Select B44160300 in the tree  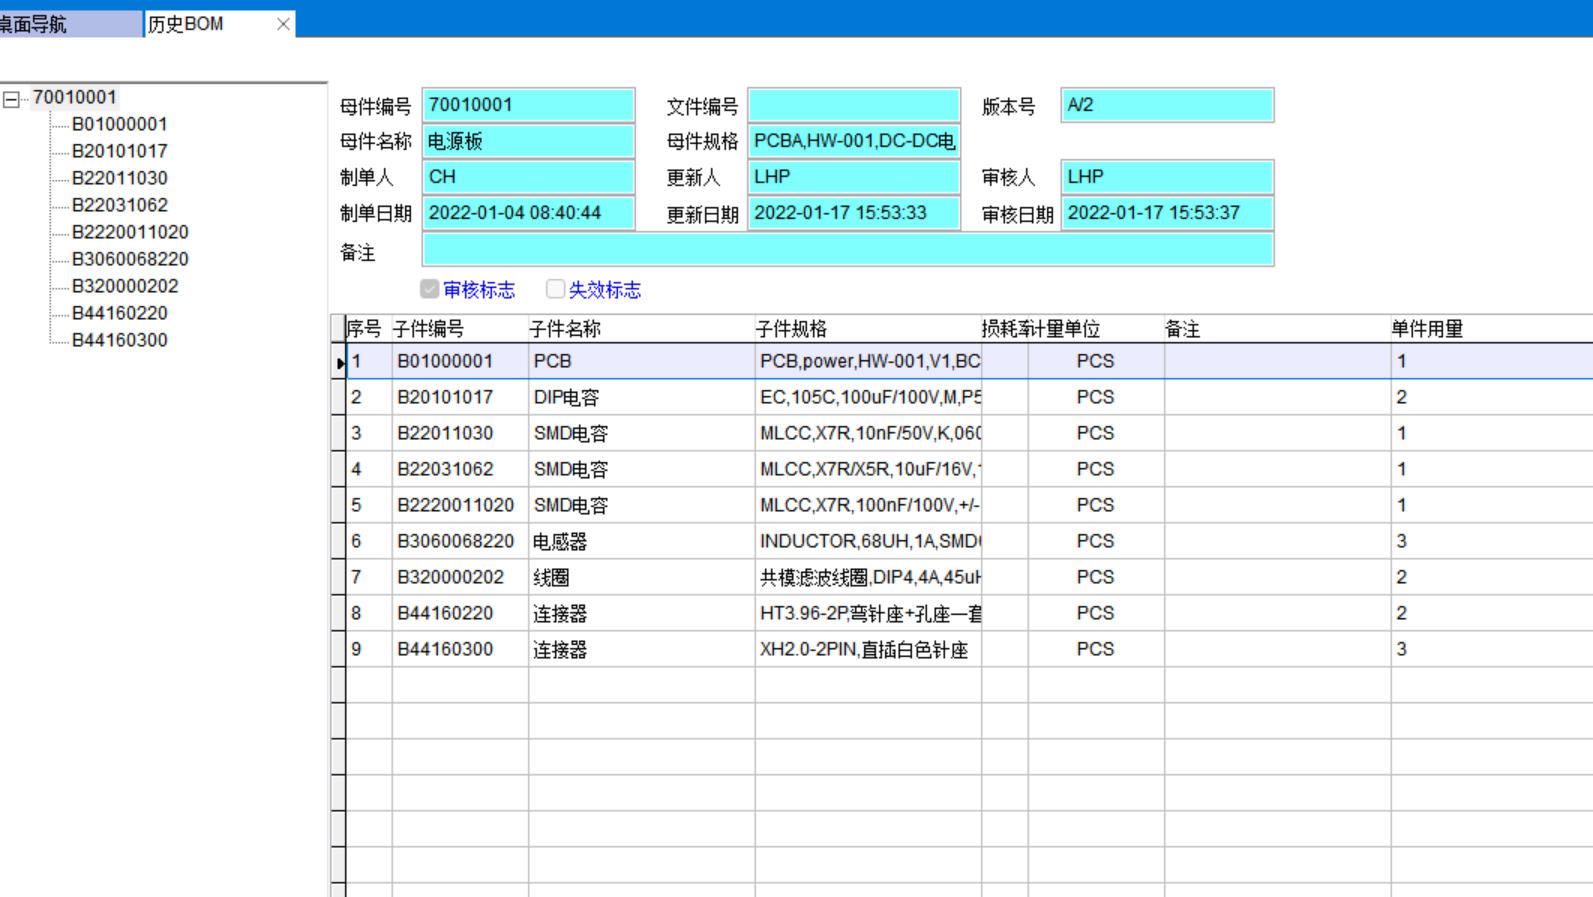(x=119, y=340)
